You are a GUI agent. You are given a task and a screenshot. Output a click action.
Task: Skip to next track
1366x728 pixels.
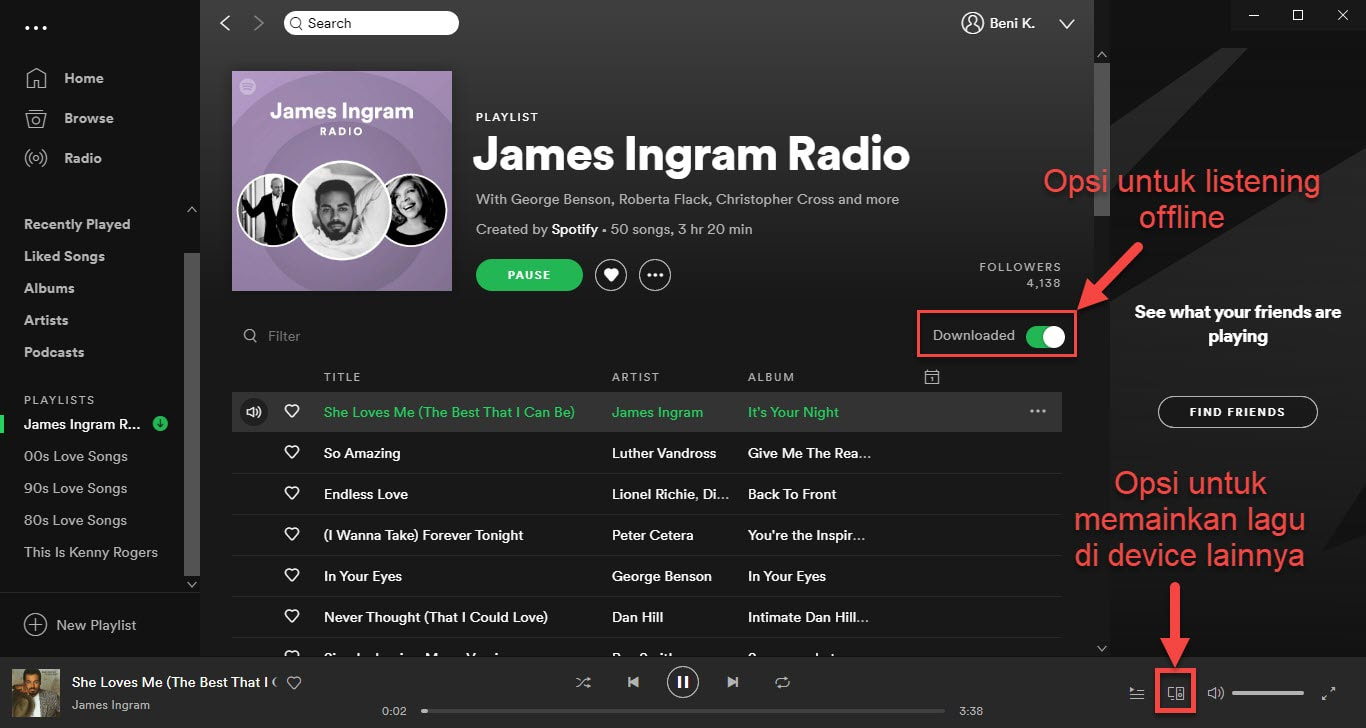733,682
